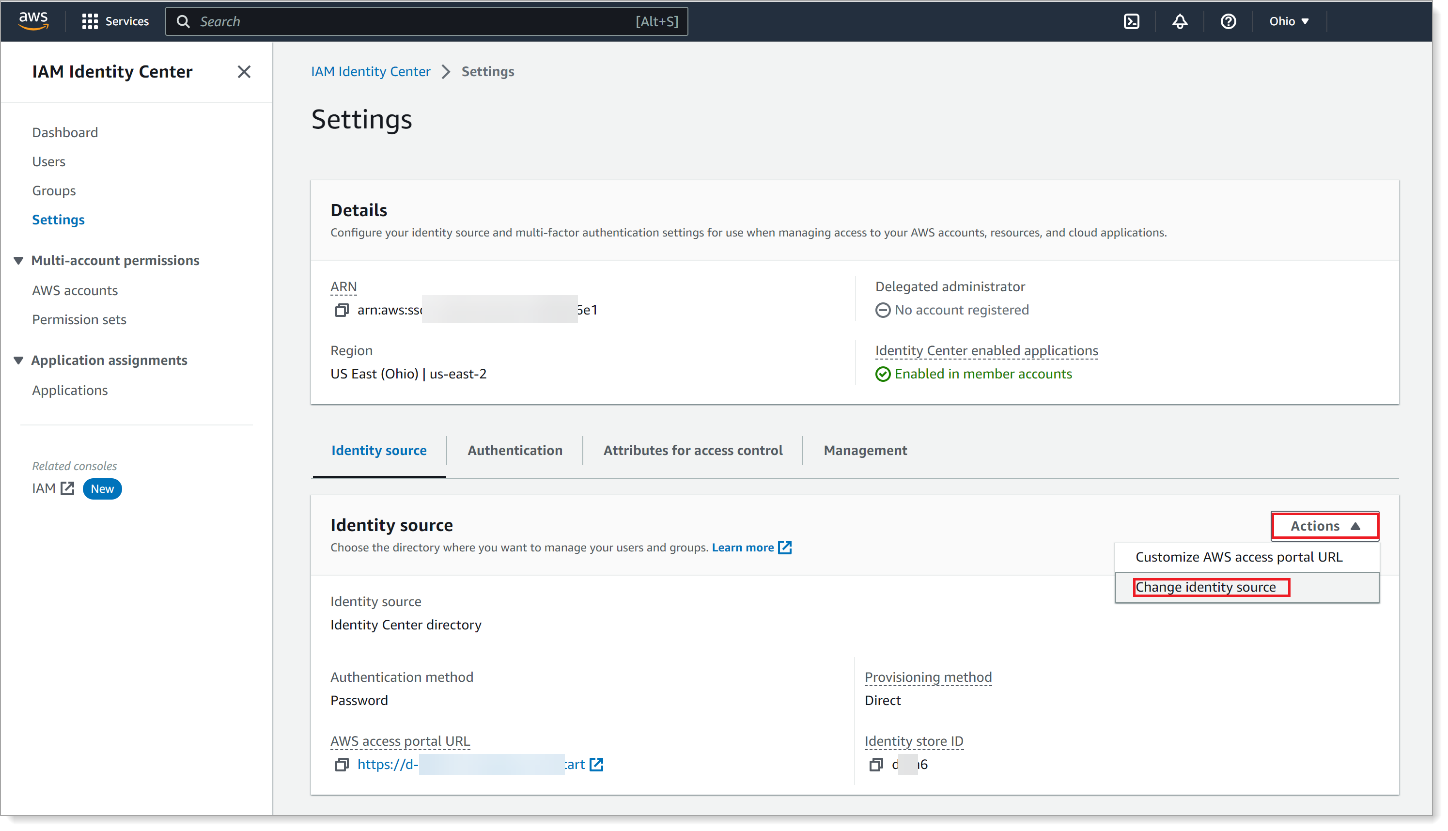Viewport: 1448px width, 831px height.
Task: Click the Password authentication method value
Action: (359, 700)
